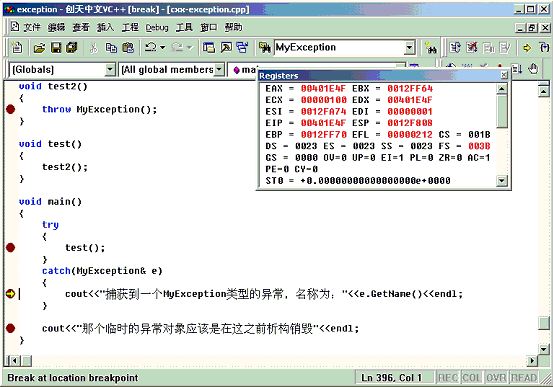Click the Show Next Statement yellow arrow
The height and width of the screenshot is (387, 553).
(527, 47)
